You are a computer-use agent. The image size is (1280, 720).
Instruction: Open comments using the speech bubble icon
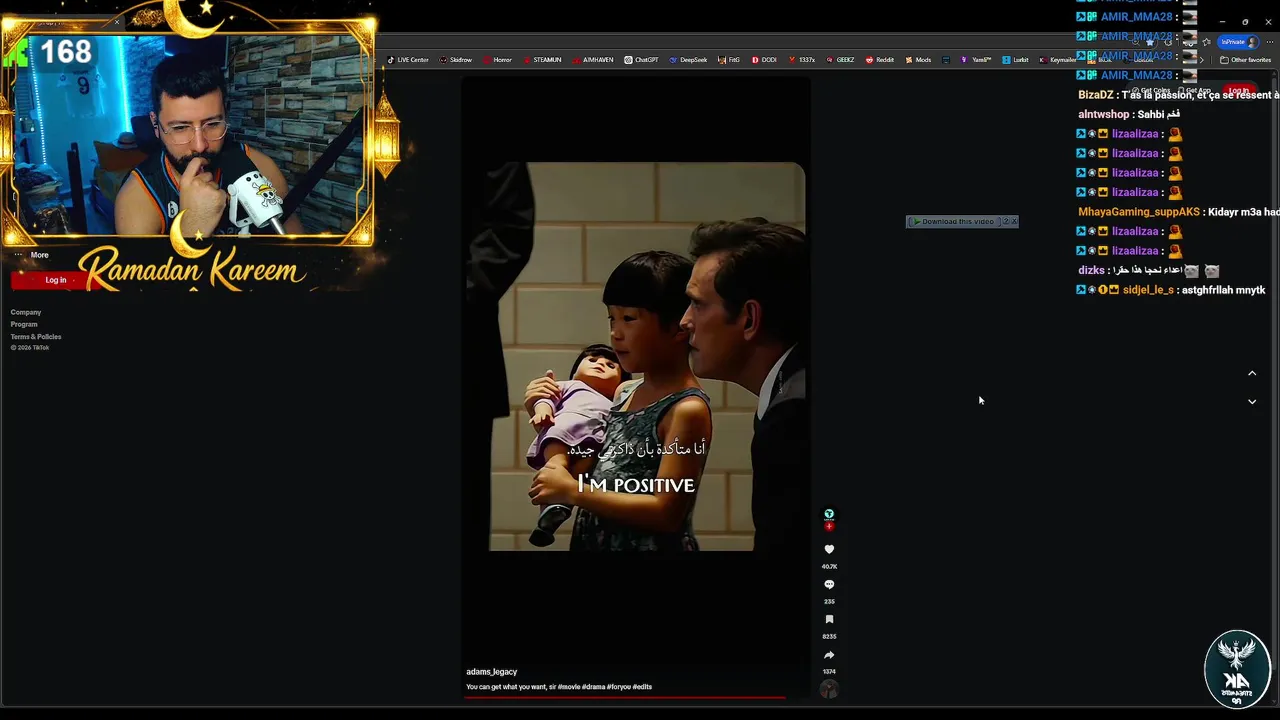click(829, 584)
